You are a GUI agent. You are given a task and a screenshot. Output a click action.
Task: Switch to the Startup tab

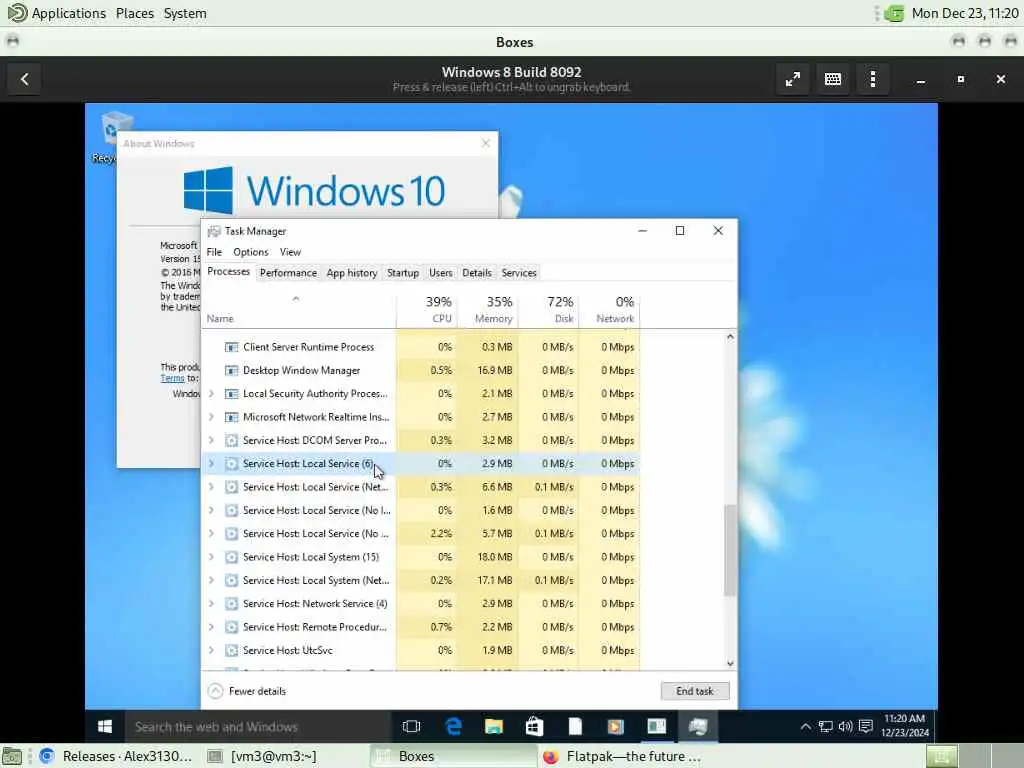[403, 273]
